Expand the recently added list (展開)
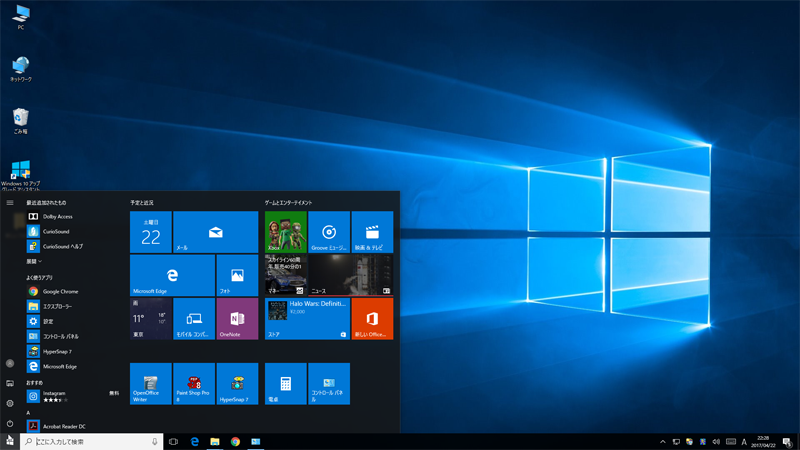The width and height of the screenshot is (800, 450). coord(34,261)
